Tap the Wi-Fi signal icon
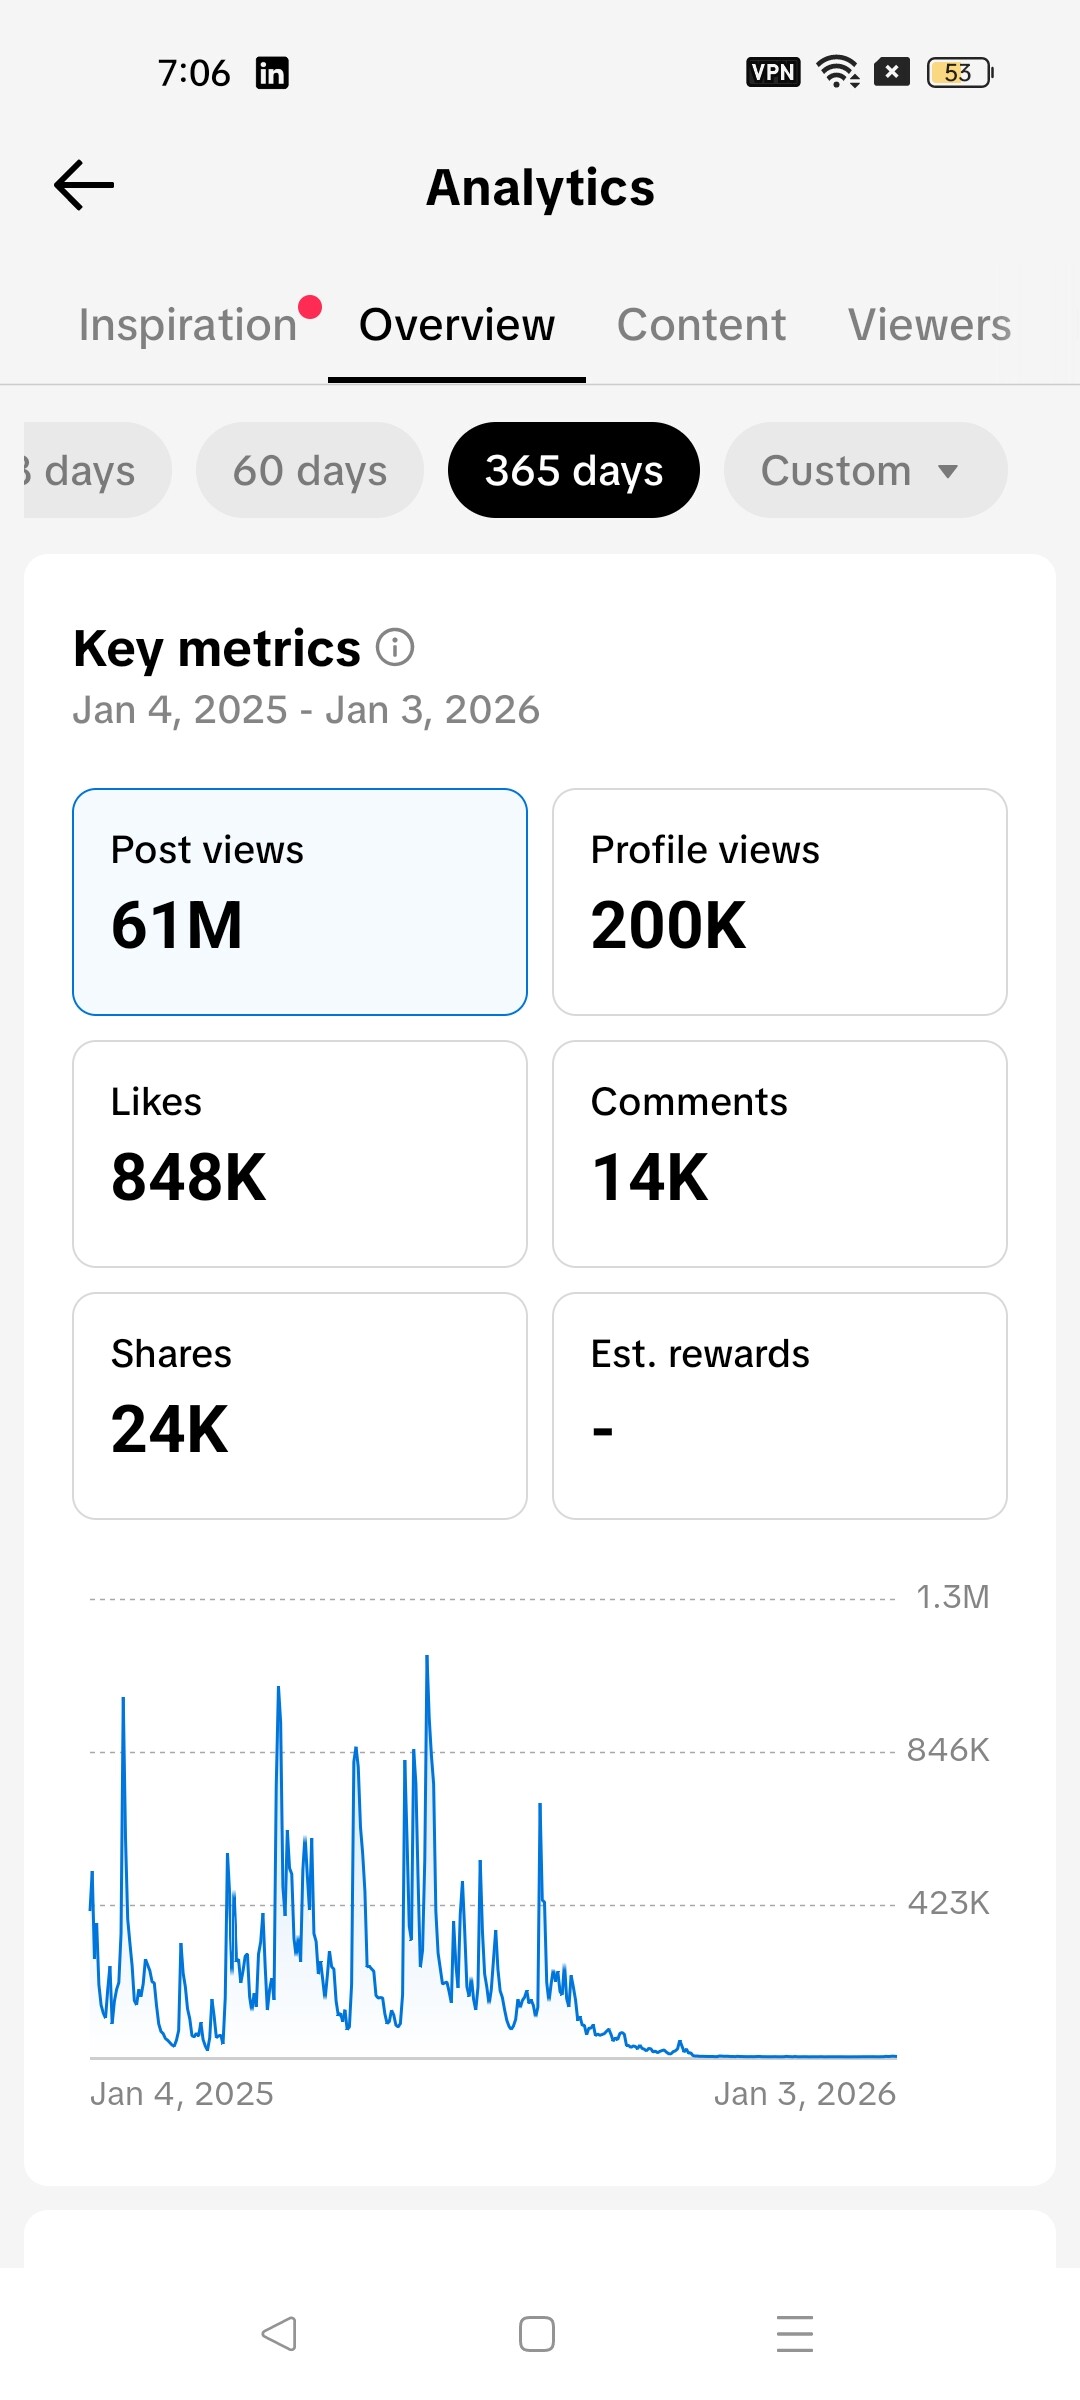Viewport: 1080px width, 2400px height. point(837,72)
